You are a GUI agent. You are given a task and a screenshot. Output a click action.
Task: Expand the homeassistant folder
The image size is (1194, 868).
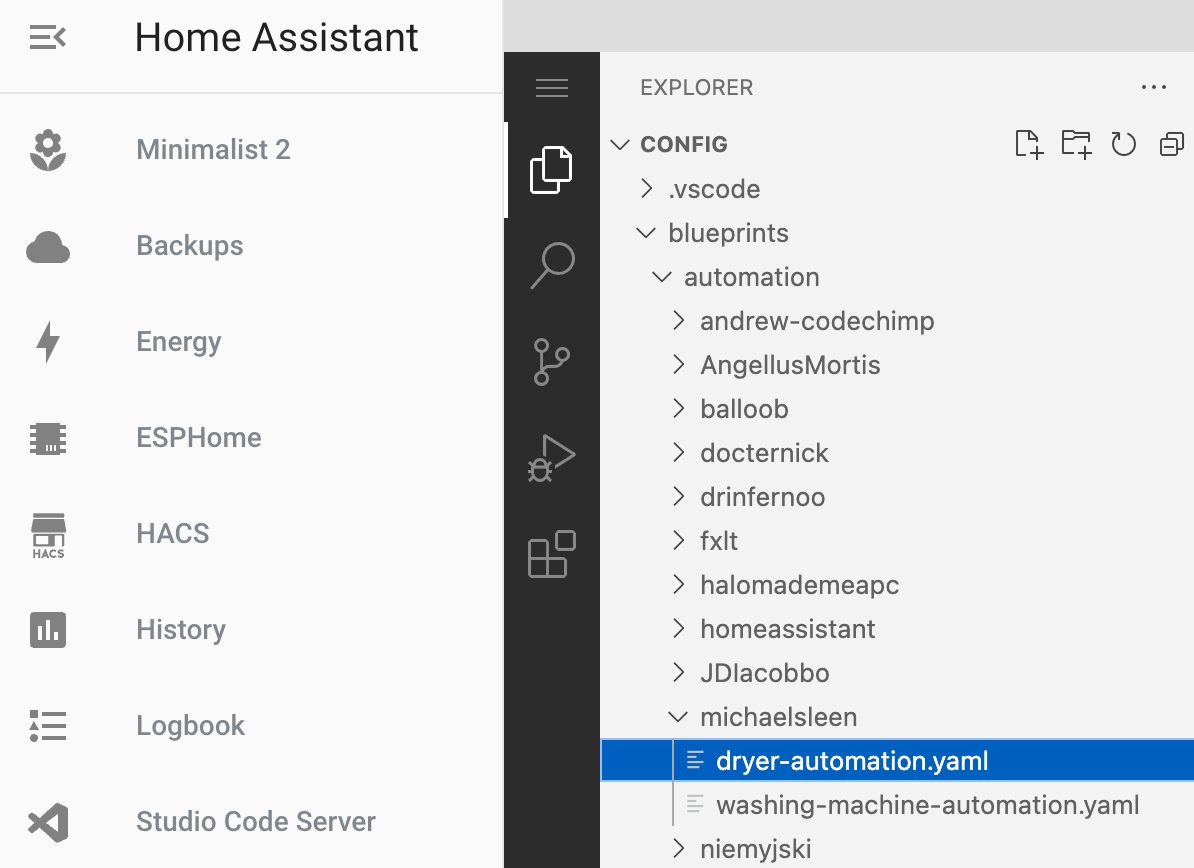point(679,629)
